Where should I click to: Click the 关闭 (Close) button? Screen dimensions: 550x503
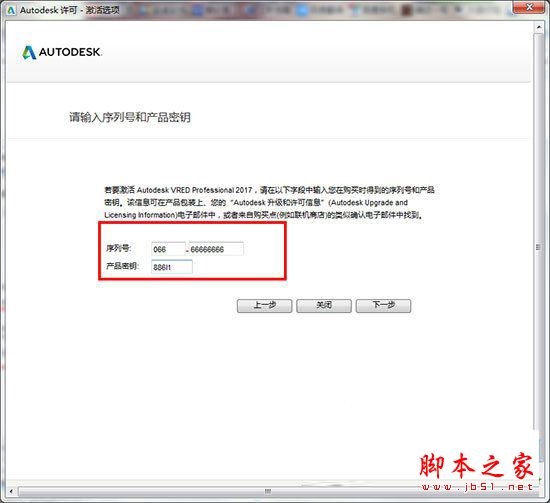(x=324, y=306)
